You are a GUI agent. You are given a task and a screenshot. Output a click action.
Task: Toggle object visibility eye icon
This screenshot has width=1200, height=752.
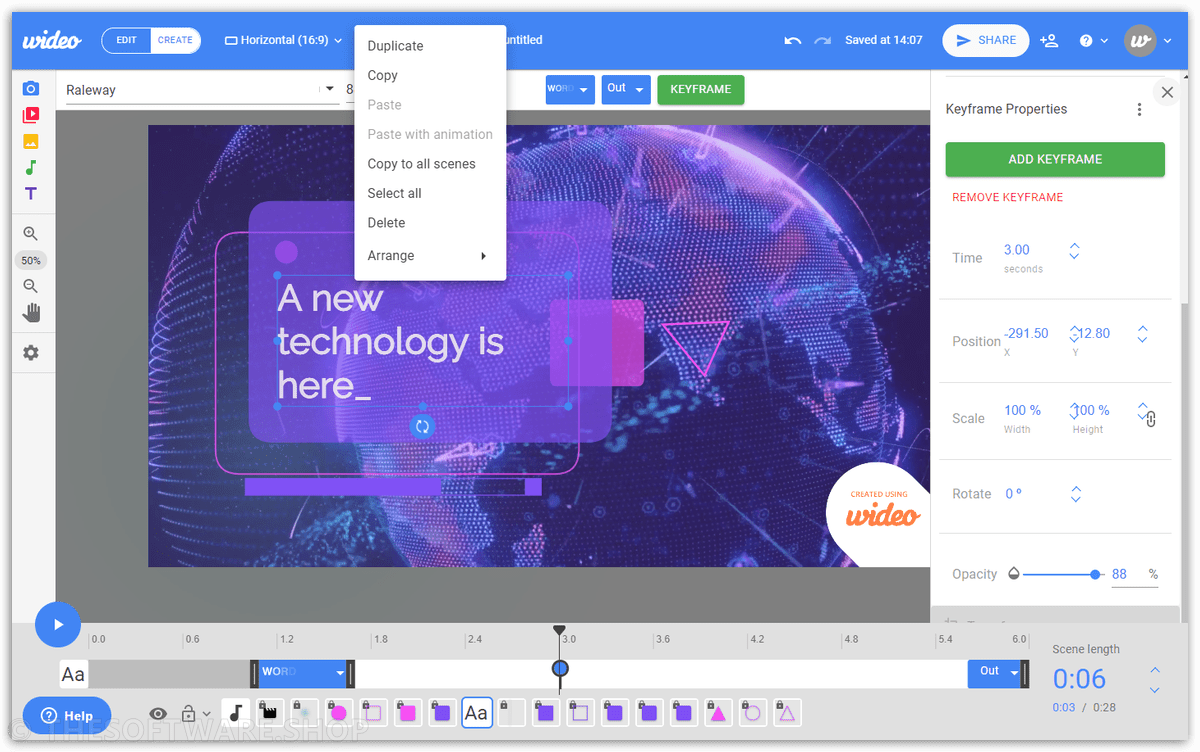[158, 713]
